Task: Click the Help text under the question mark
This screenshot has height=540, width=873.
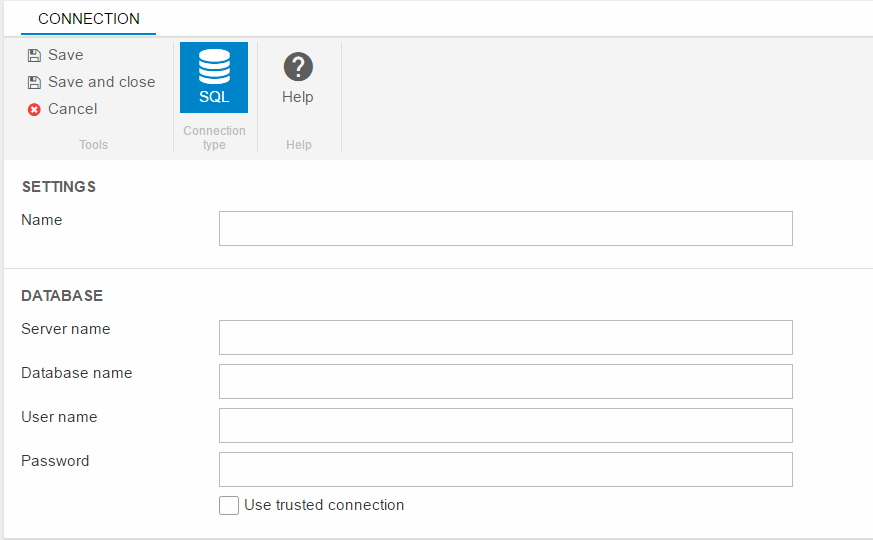Action: click(298, 97)
